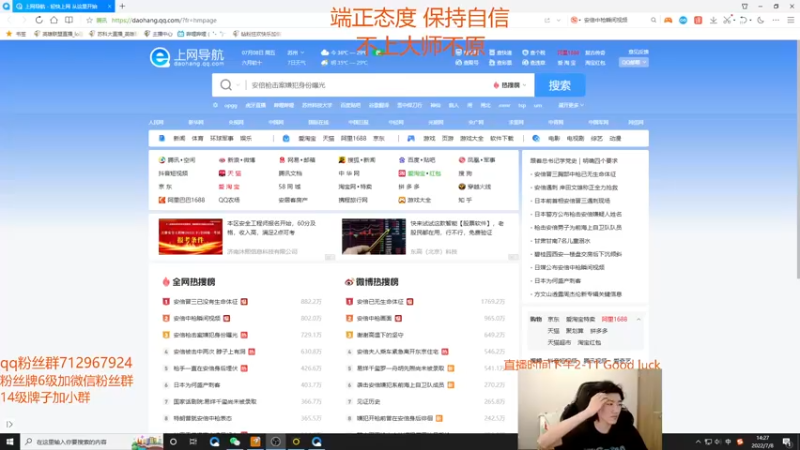Click the browser address bar URL
This screenshot has width=800, height=450.
point(164,20)
